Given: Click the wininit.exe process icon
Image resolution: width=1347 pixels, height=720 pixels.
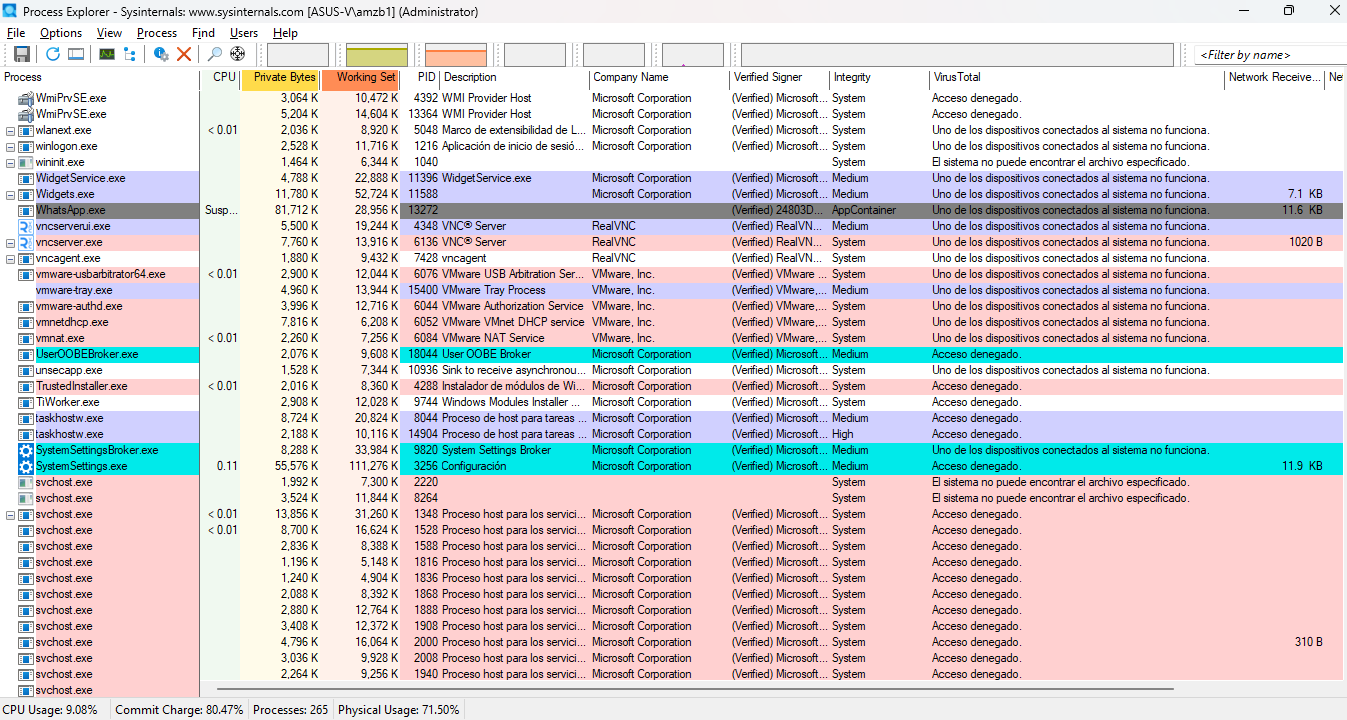Looking at the screenshot, I should 26,162.
